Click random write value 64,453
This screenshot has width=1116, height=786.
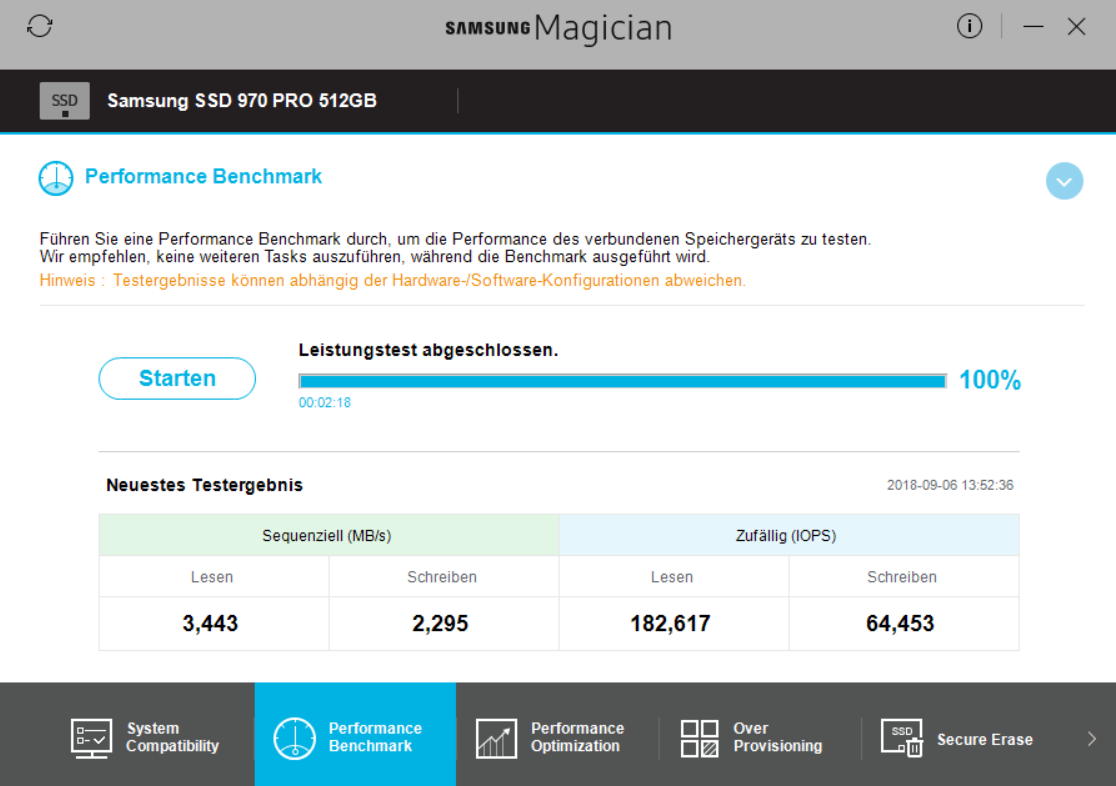(900, 624)
